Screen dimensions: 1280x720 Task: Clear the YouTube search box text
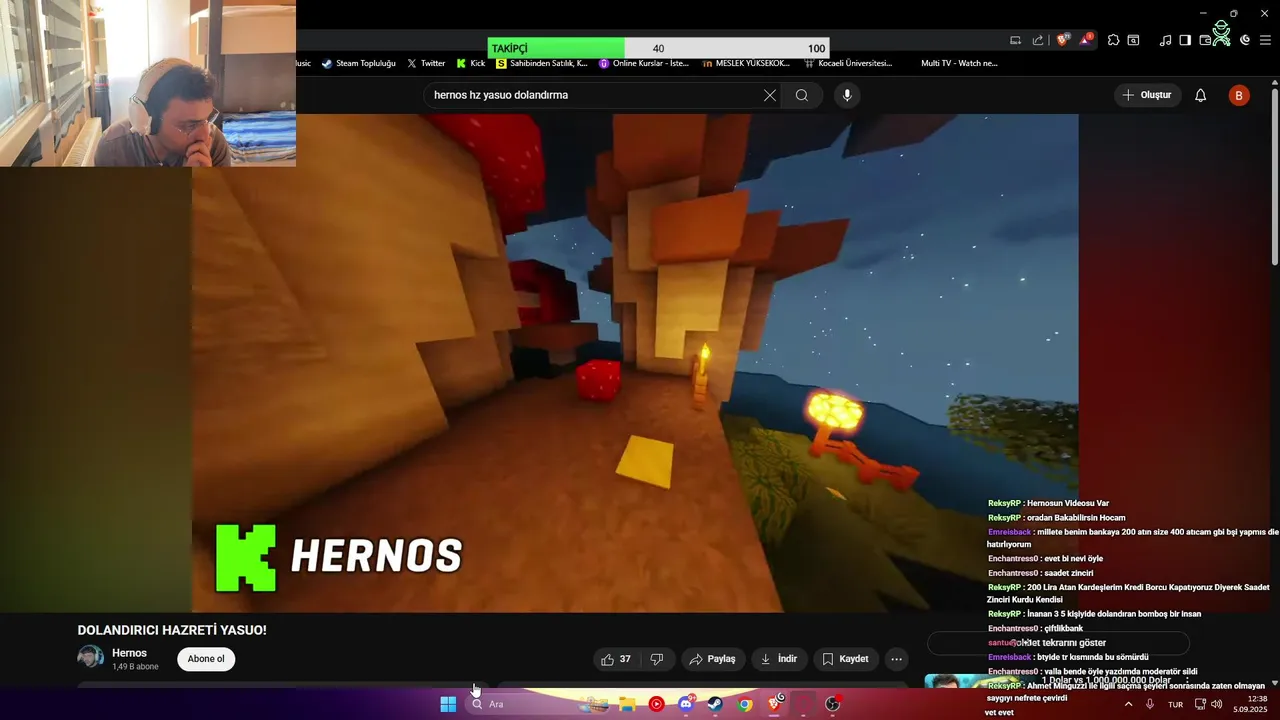click(x=770, y=95)
